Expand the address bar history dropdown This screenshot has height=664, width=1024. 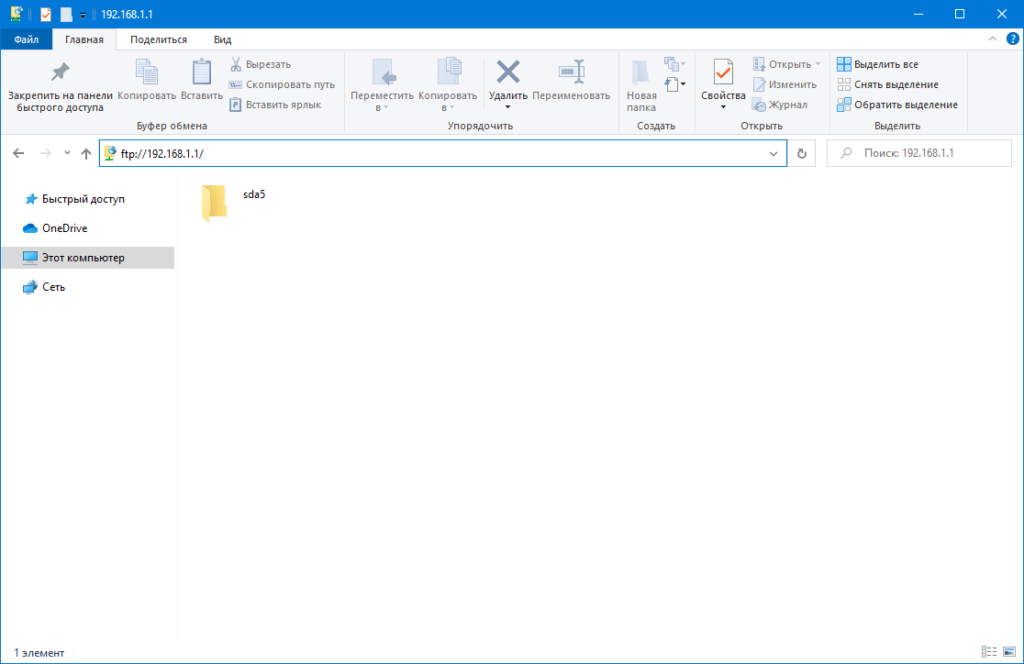coord(773,154)
